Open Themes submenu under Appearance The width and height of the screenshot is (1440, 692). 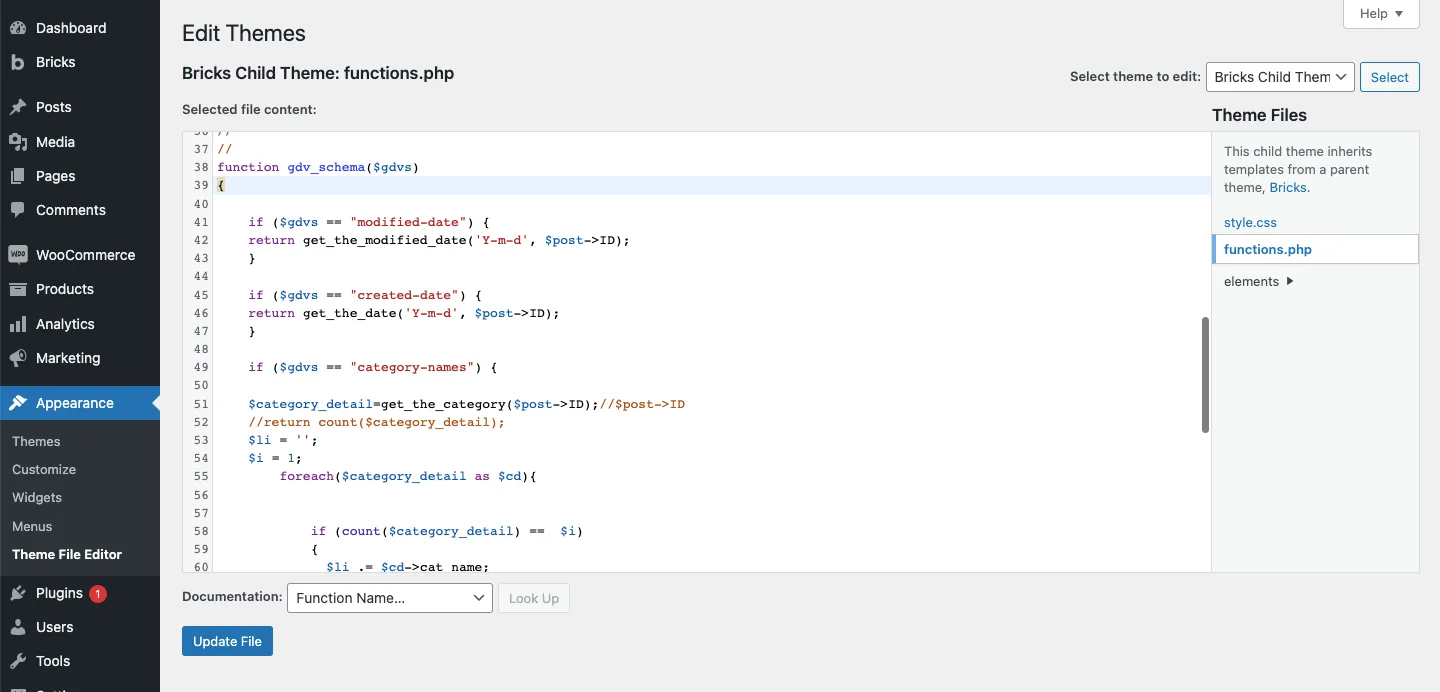tap(36, 441)
